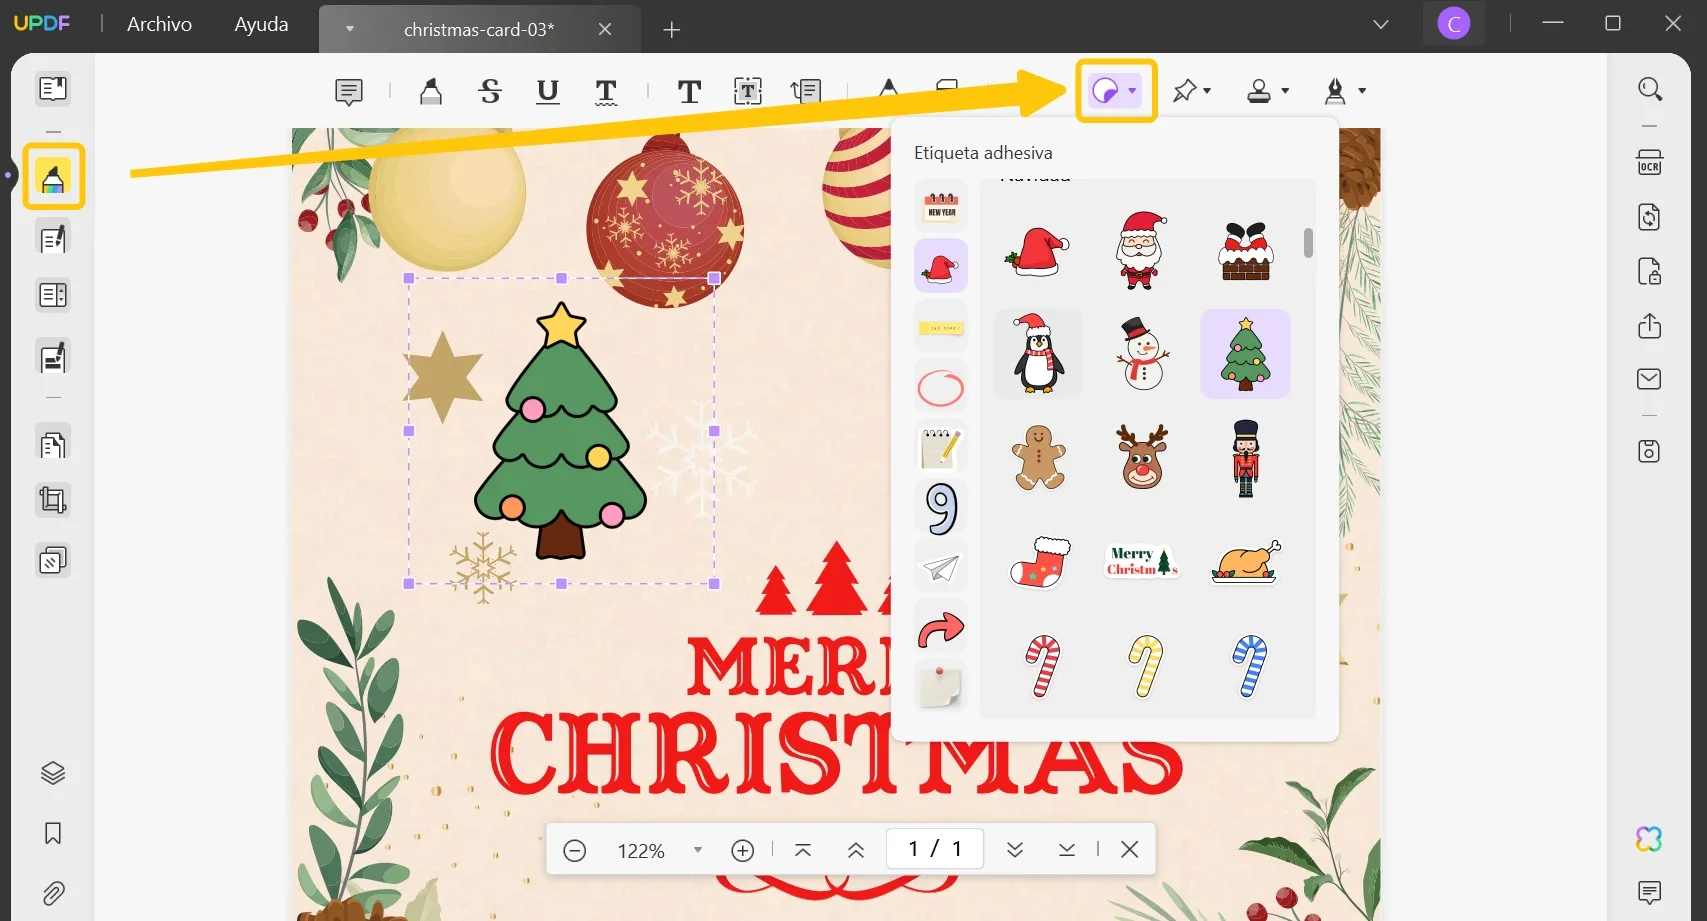The height and width of the screenshot is (921, 1707).
Task: Select the Highlight text tool
Action: [x=431, y=92]
